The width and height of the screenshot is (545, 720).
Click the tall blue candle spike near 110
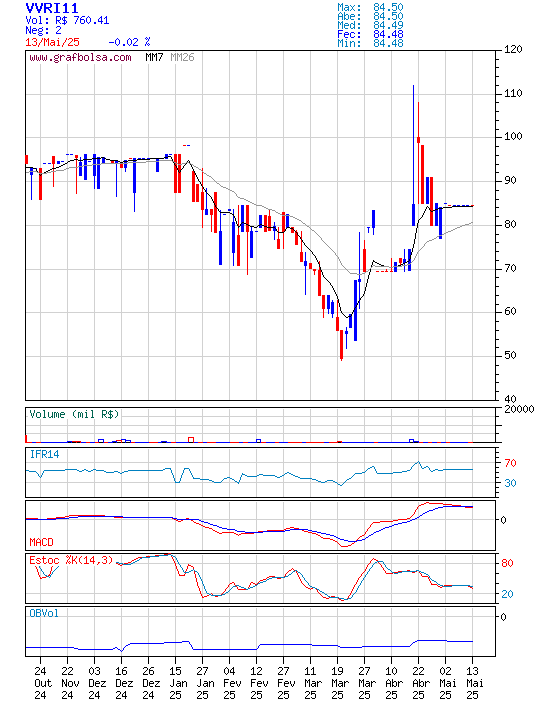(413, 155)
